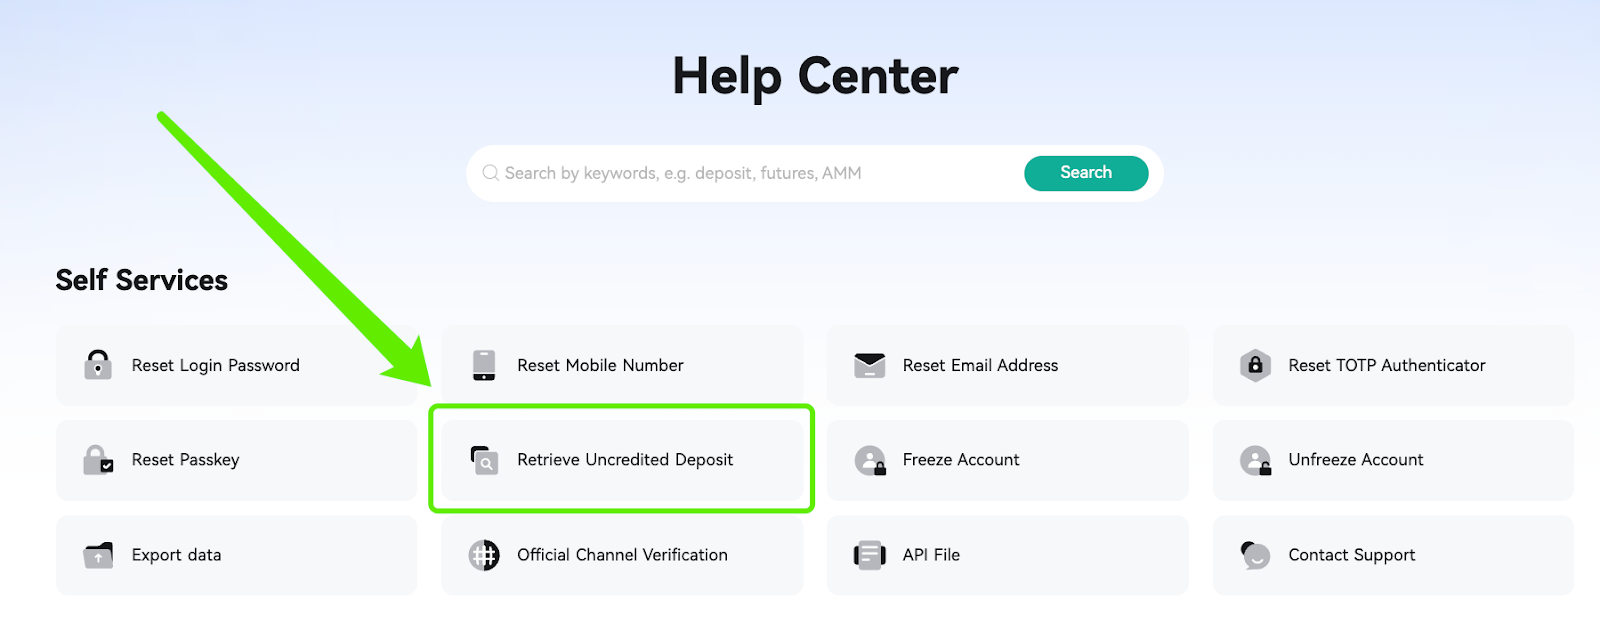Click the Unfreeze Account user icon
Viewport: 1600px width, 639px height.
tap(1255, 460)
